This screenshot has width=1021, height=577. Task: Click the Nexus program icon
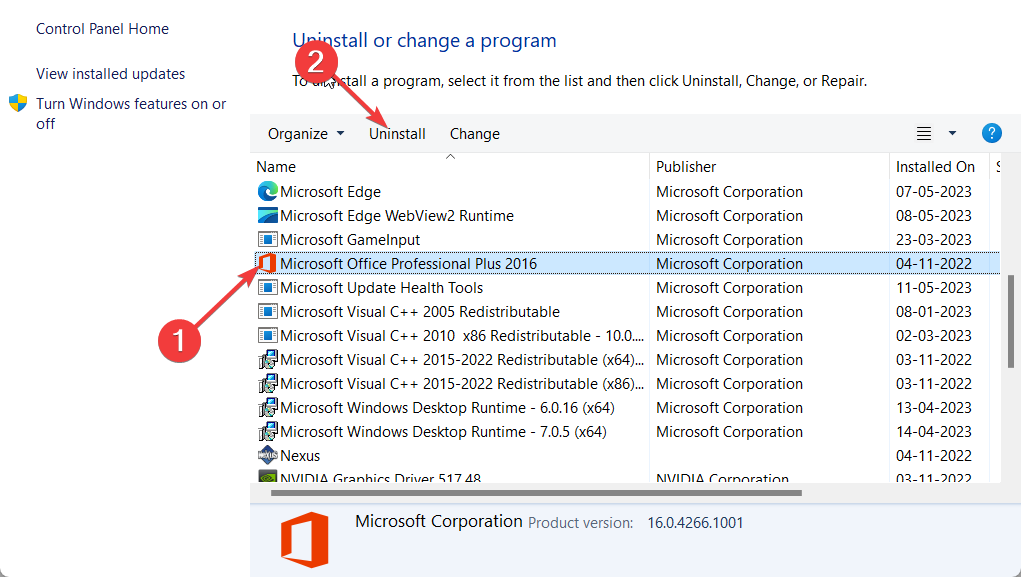[268, 455]
